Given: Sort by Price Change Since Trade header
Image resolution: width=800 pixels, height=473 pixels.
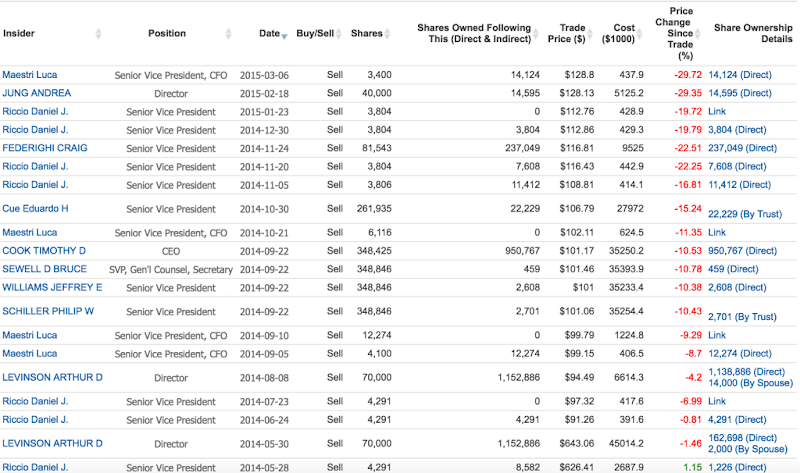Looking at the screenshot, I should coord(672,34).
